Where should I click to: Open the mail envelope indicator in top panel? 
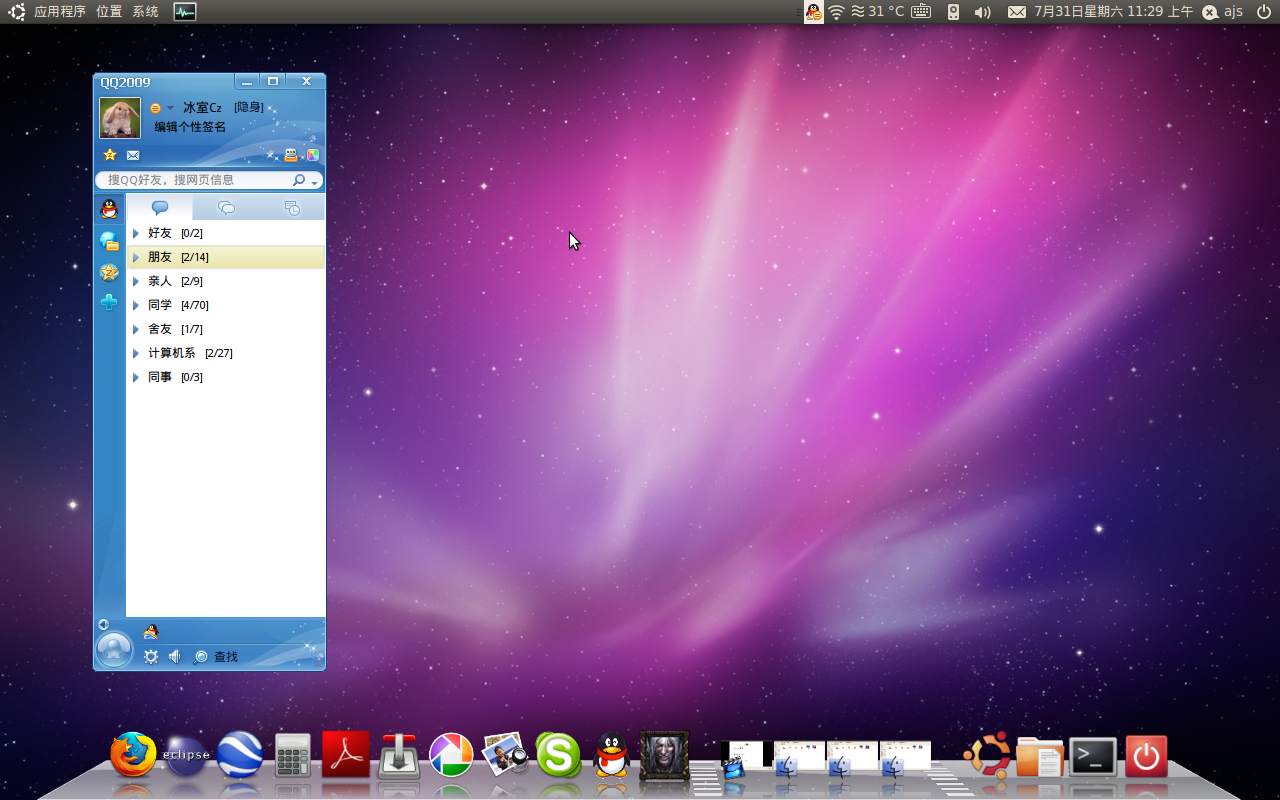1016,12
